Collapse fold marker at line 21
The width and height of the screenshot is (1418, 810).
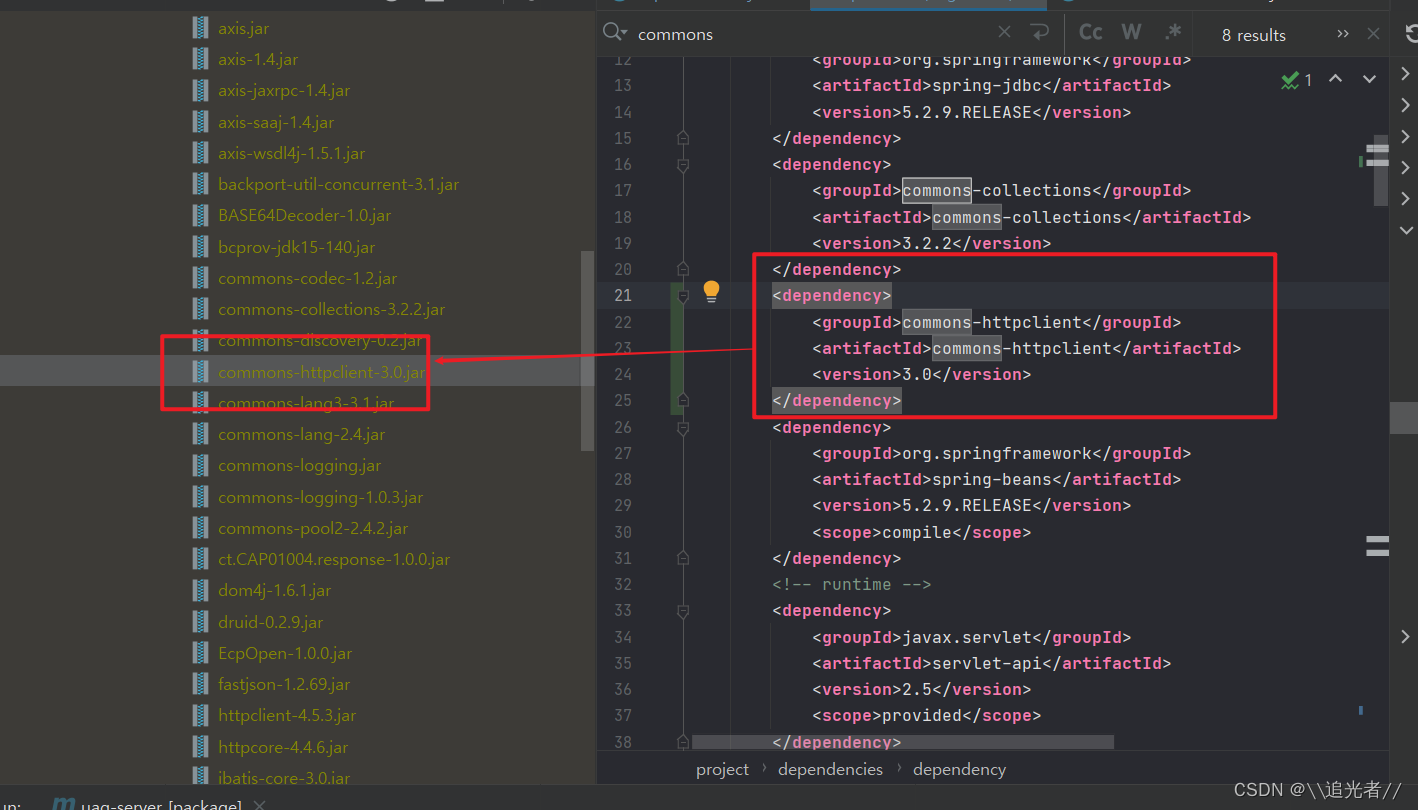click(x=683, y=295)
